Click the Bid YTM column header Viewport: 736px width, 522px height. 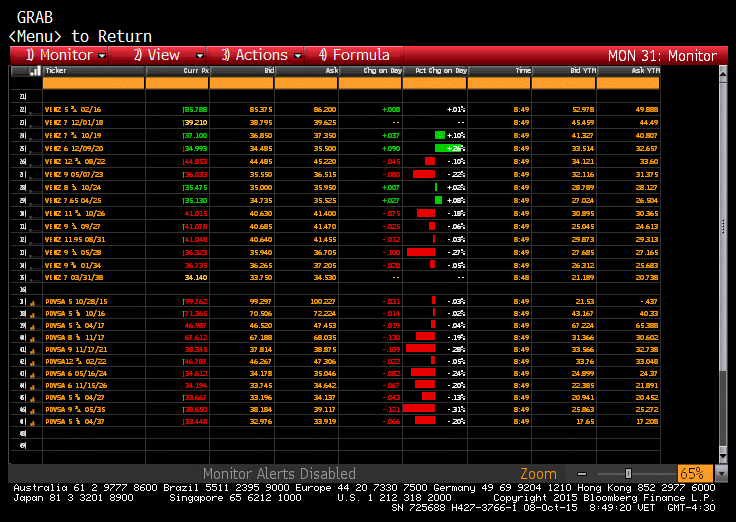564,71
